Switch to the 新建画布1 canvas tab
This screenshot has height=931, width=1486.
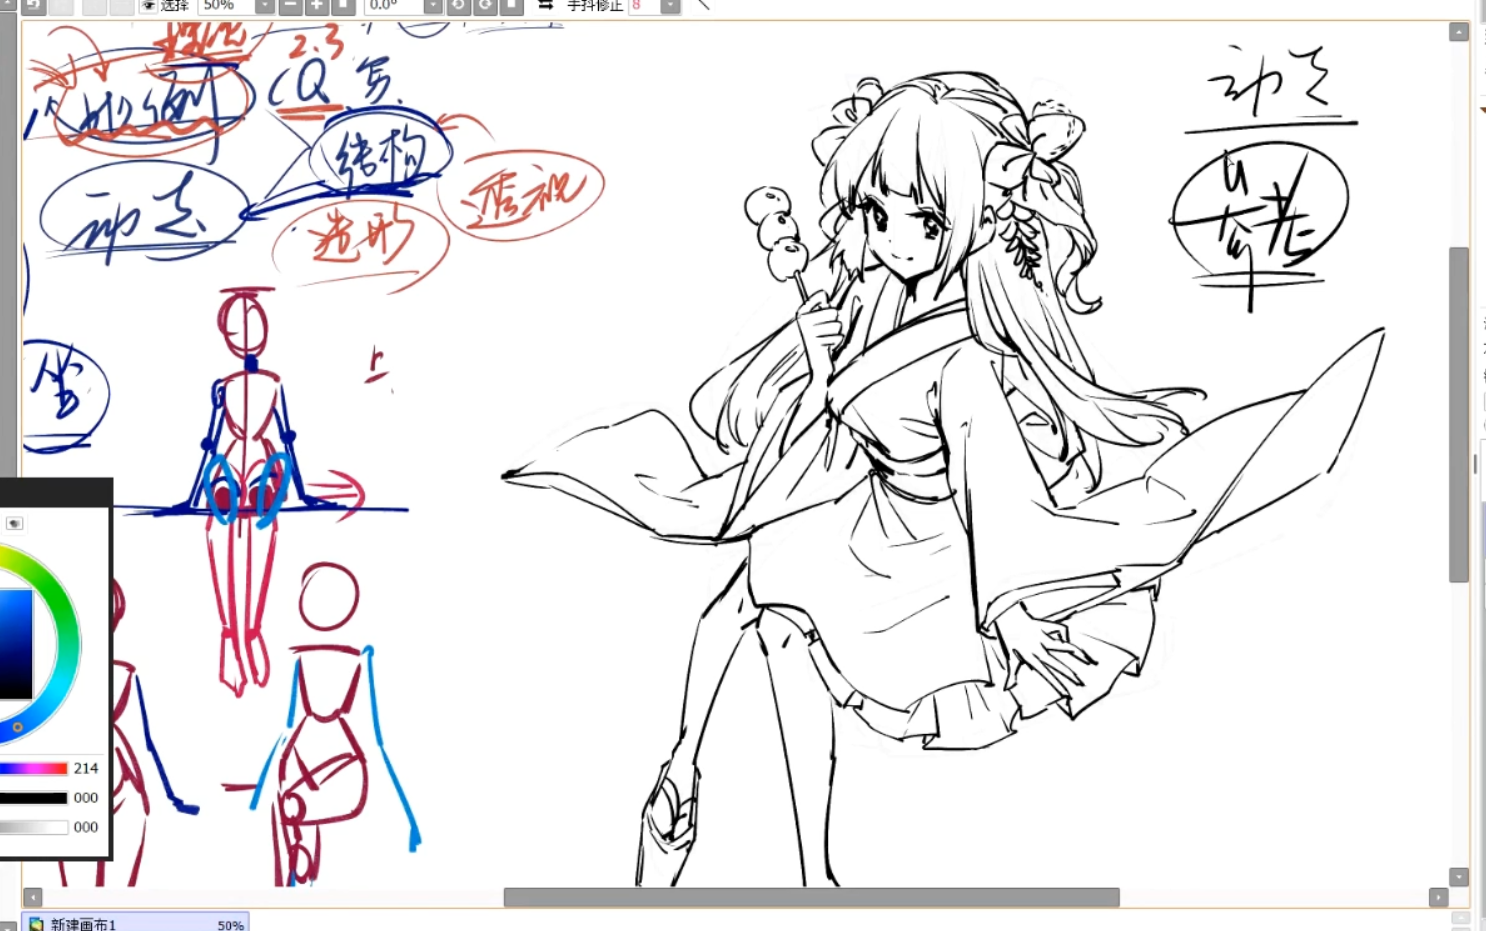[x=135, y=923]
